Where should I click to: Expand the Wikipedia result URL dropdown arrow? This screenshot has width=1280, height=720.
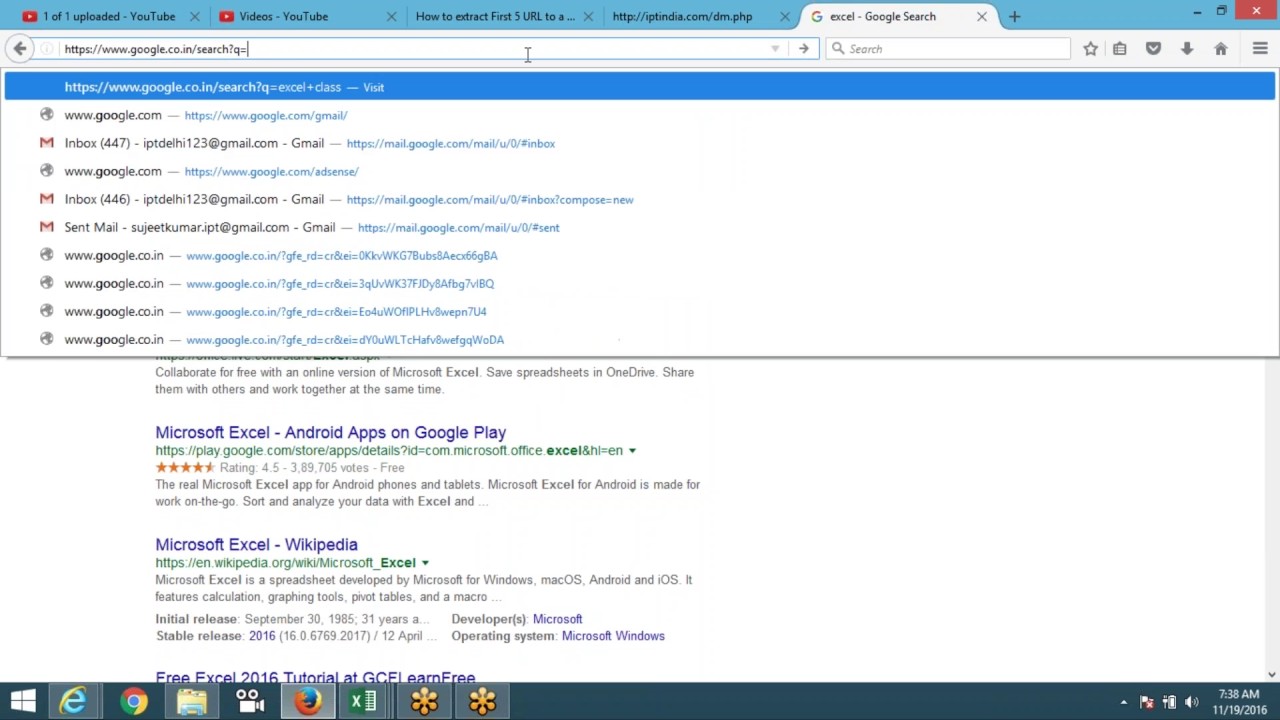pos(425,563)
